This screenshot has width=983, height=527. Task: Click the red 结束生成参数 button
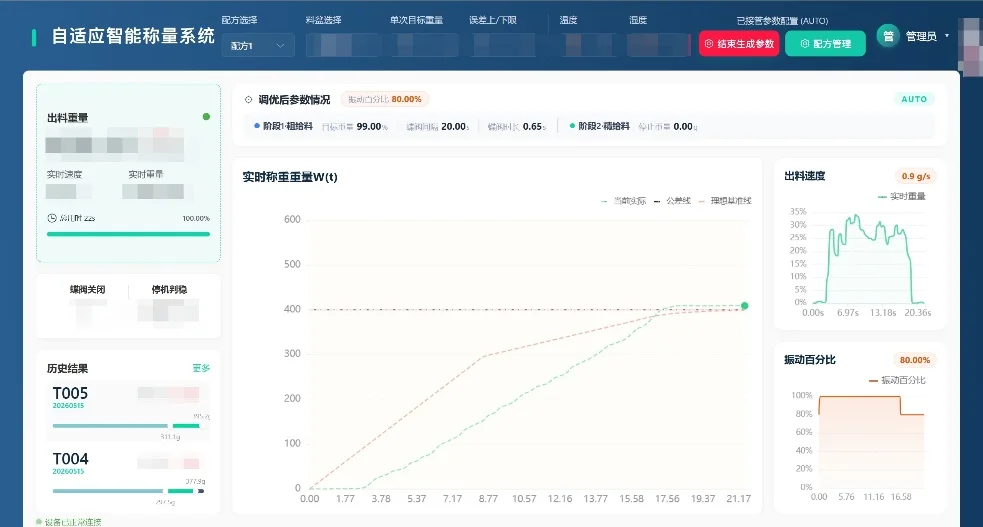pyautogui.click(x=739, y=44)
